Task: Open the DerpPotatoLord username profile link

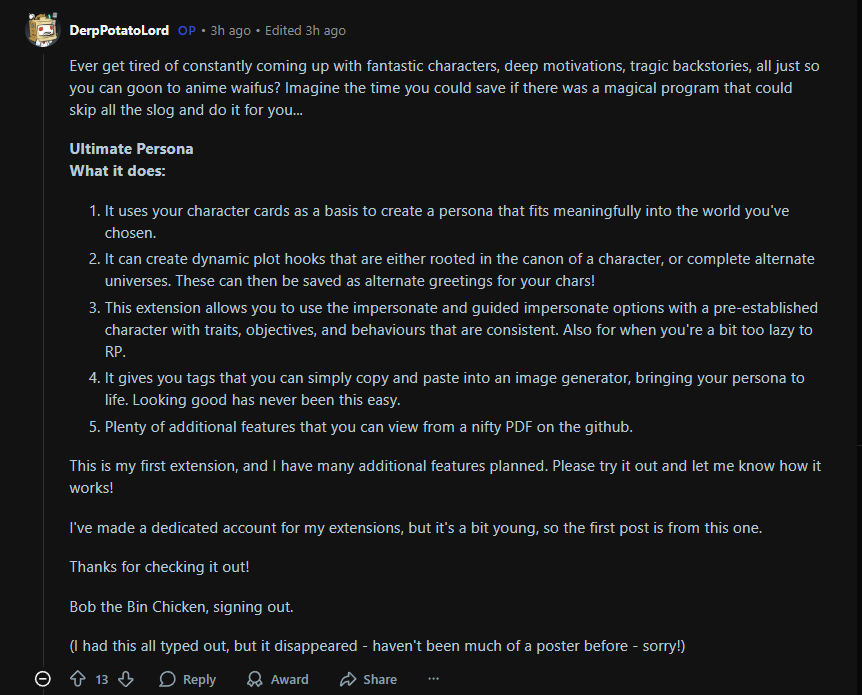Action: (119, 30)
